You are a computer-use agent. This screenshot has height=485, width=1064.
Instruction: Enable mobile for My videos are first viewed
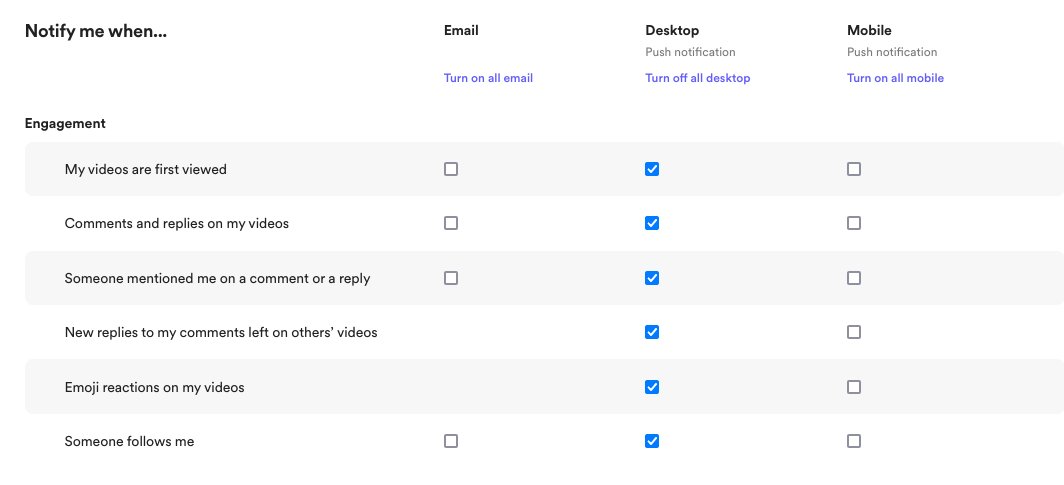click(x=854, y=169)
